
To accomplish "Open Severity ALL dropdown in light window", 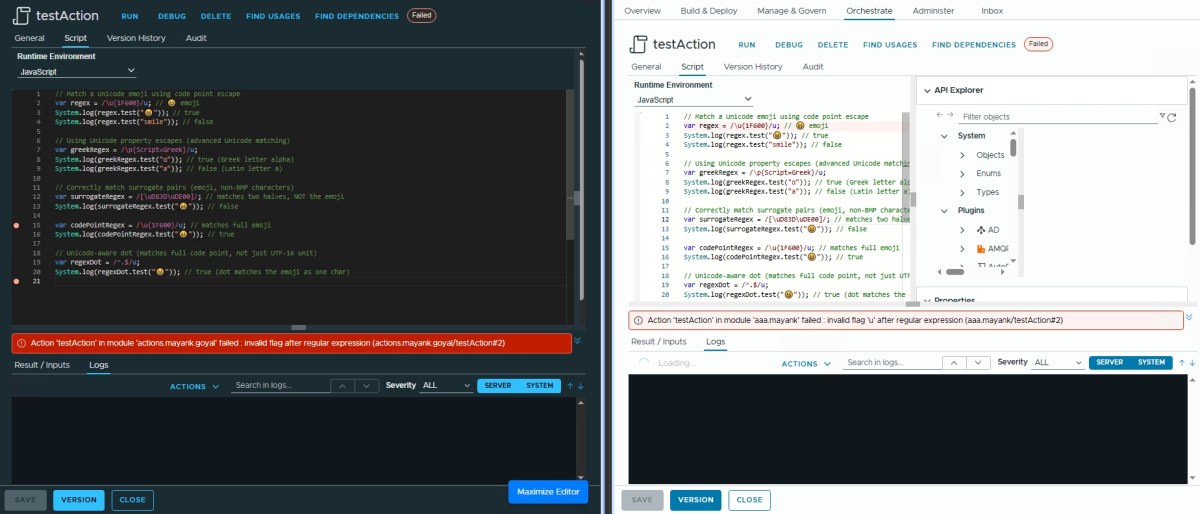I will tap(1058, 363).
